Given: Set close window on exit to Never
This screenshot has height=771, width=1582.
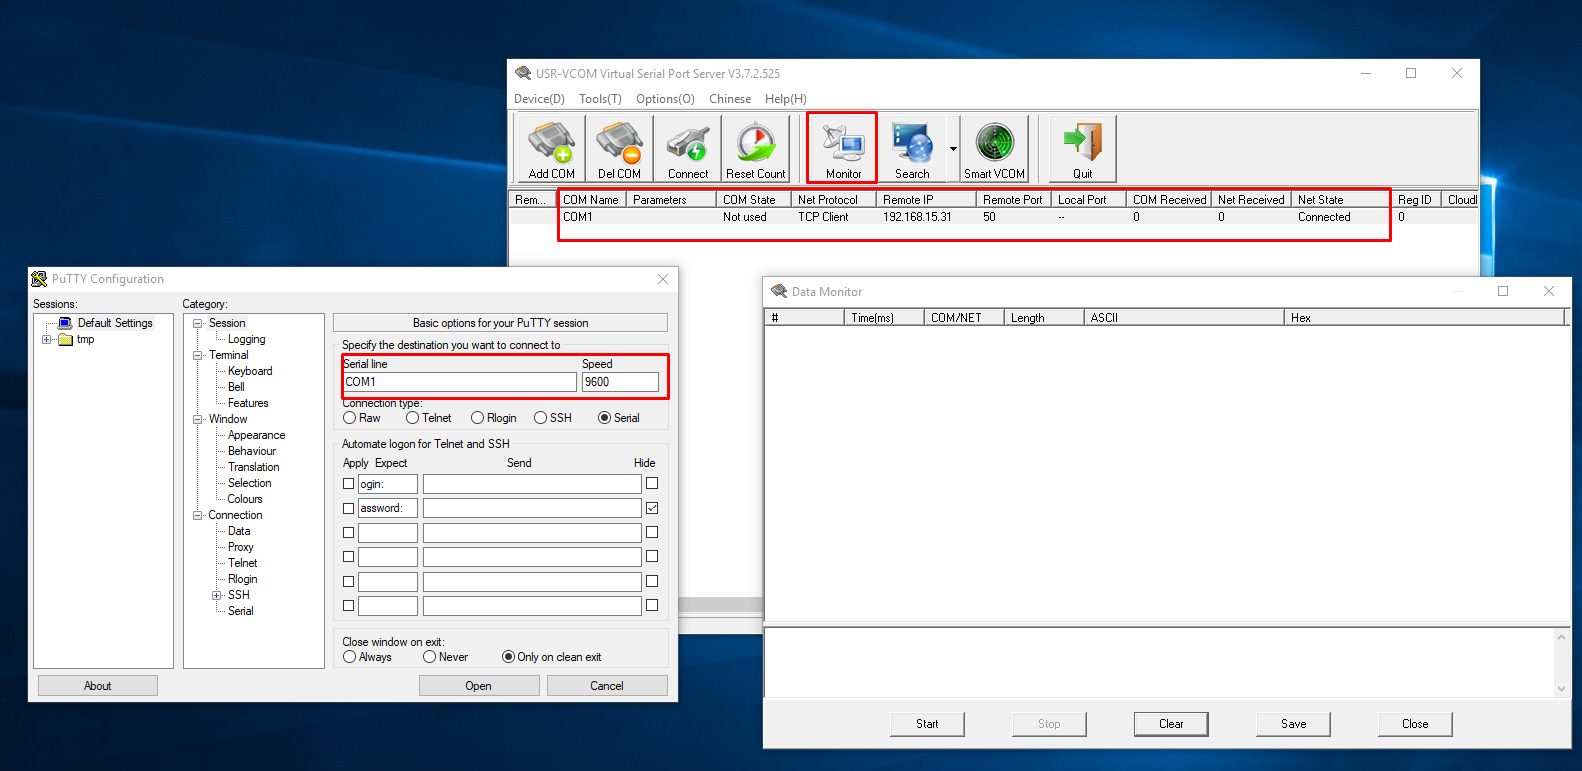Looking at the screenshot, I should pos(430,657).
